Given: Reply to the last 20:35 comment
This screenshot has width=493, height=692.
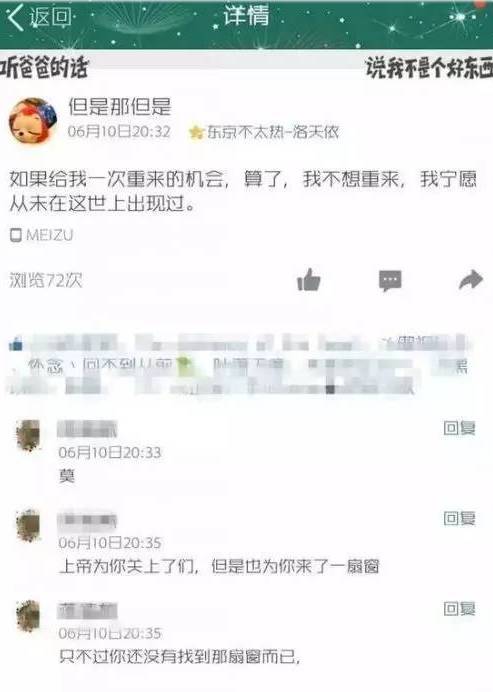Looking at the screenshot, I should point(459,609).
